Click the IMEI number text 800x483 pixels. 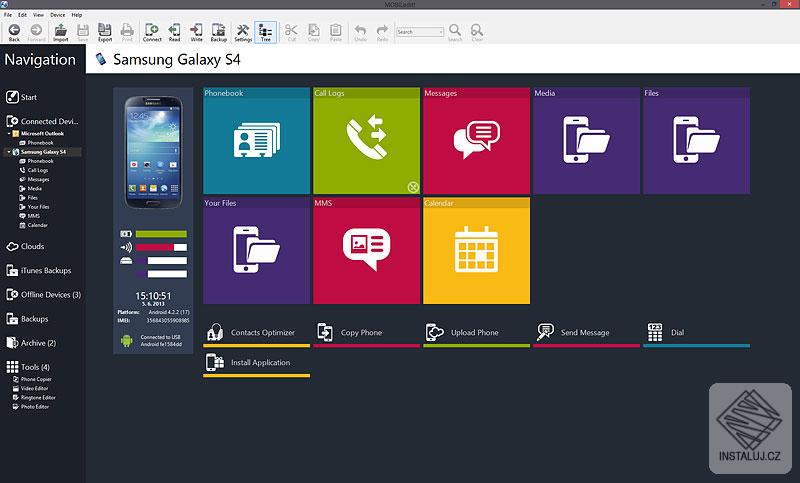pos(168,321)
